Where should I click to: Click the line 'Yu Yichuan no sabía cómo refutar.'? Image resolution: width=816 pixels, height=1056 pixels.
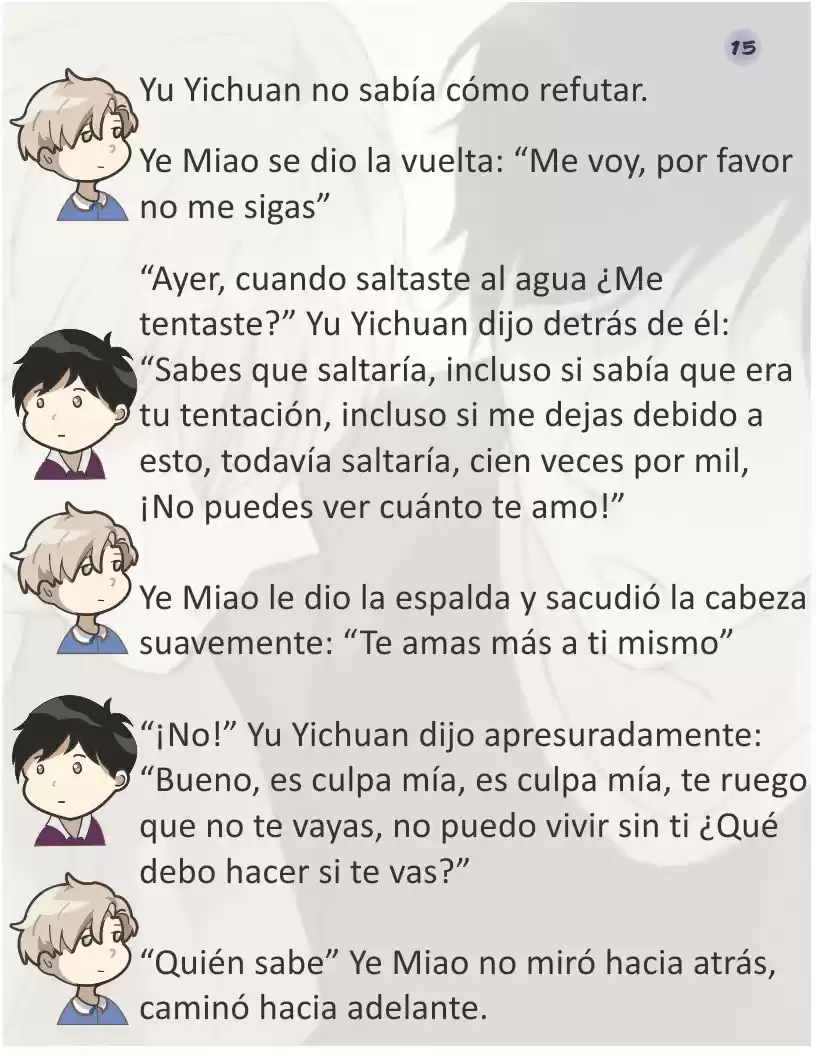[x=393, y=90]
